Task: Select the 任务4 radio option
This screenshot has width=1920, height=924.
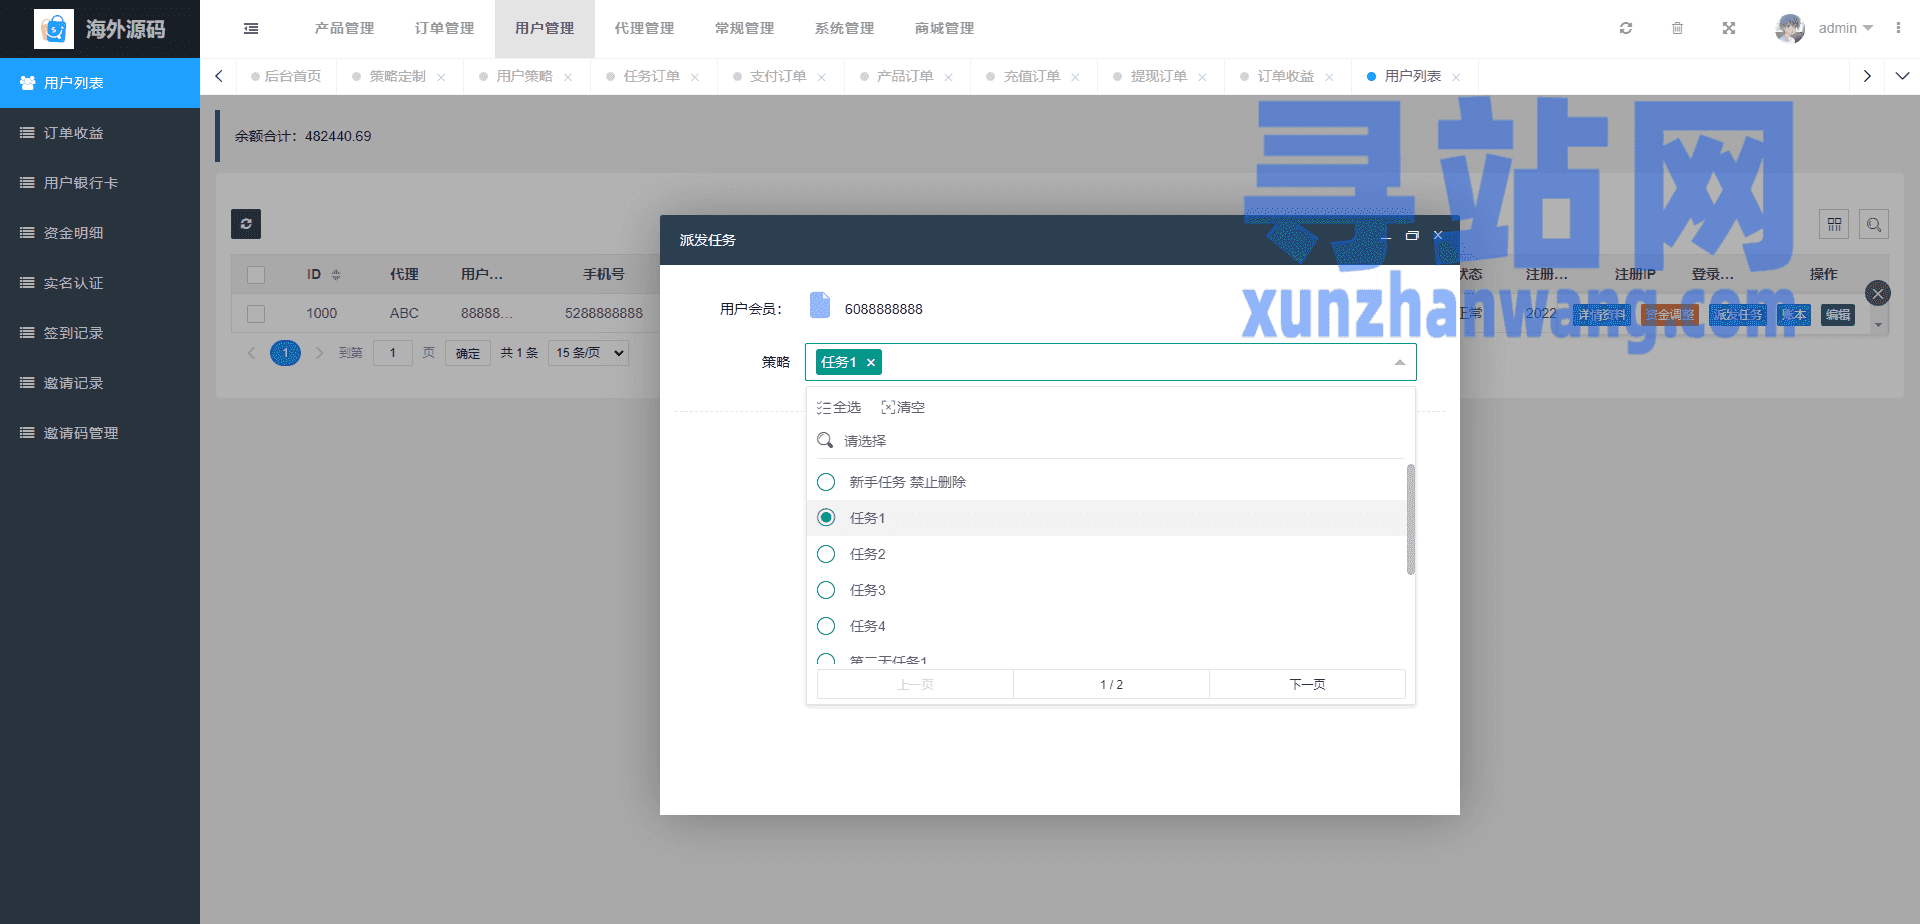Action: tap(826, 626)
